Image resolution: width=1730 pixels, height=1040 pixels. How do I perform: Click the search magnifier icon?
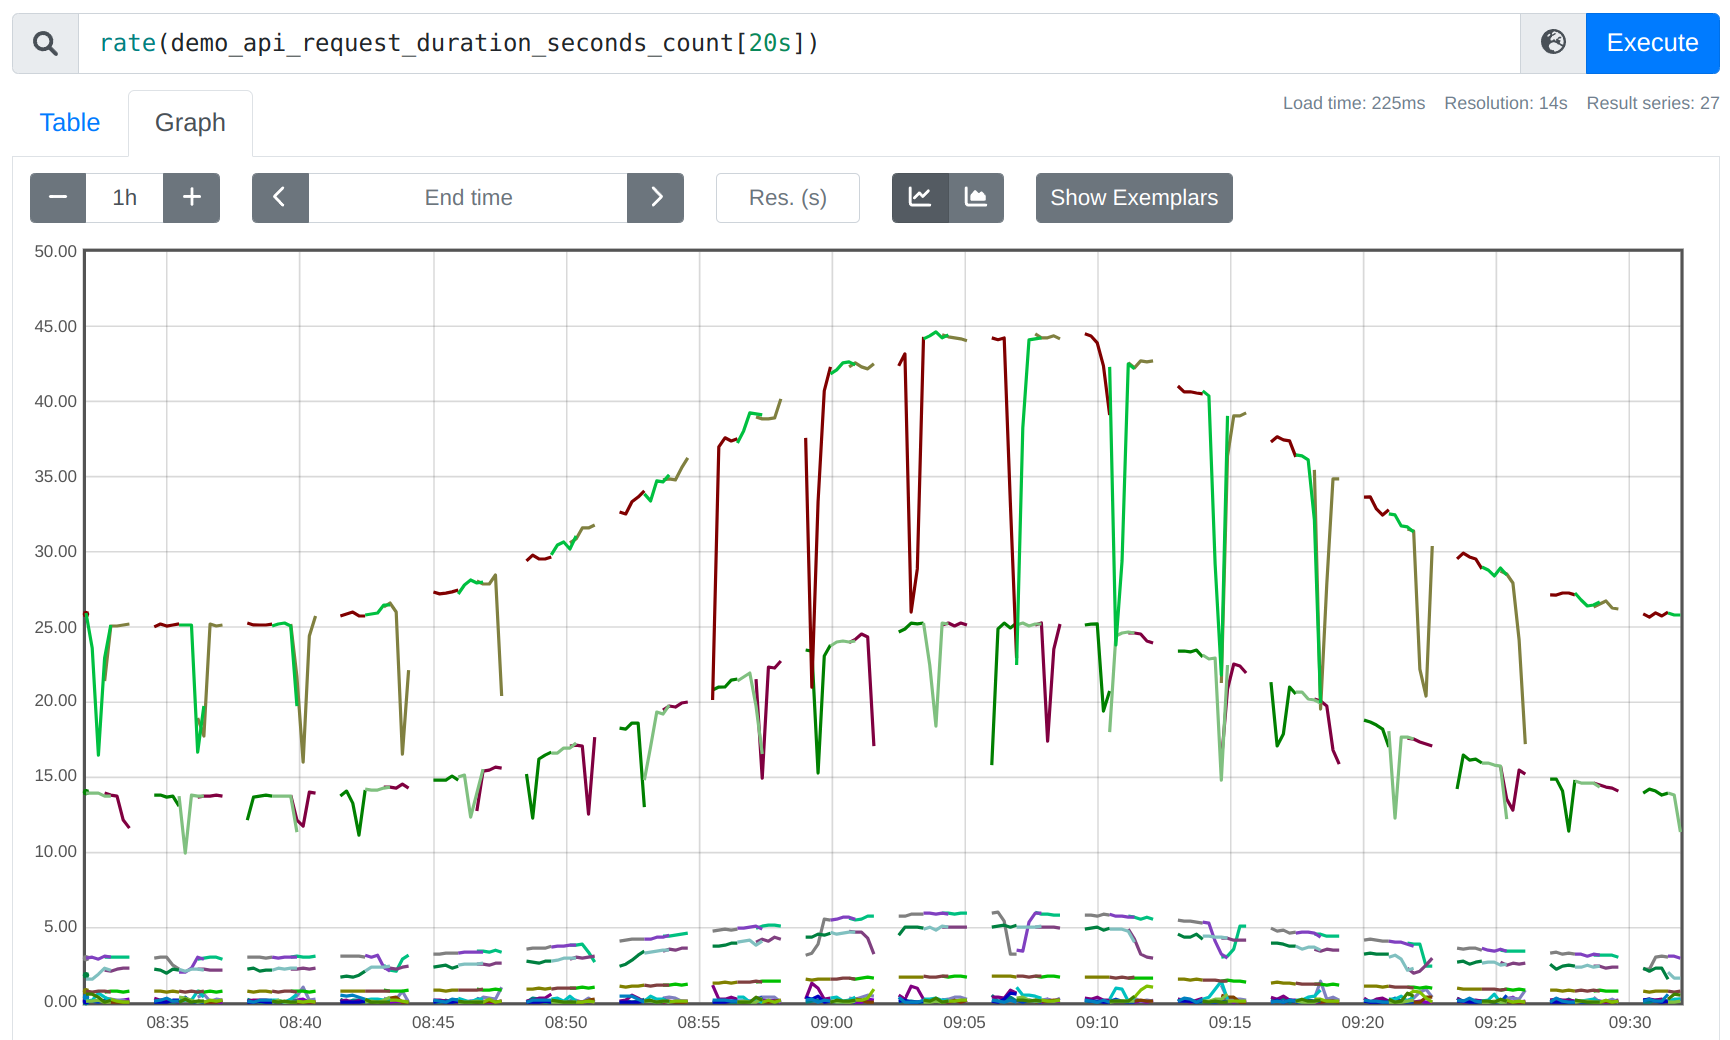(x=44, y=43)
